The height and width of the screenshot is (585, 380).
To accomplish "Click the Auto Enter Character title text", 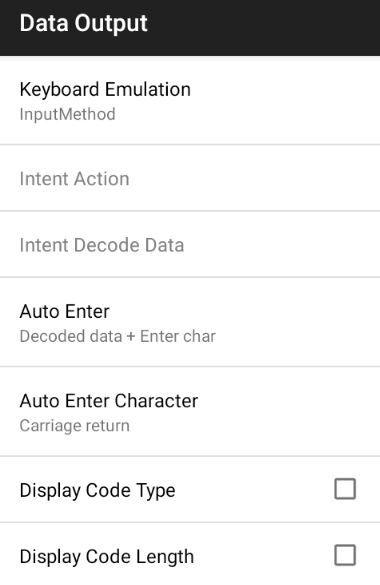I will pyautogui.click(x=109, y=401).
